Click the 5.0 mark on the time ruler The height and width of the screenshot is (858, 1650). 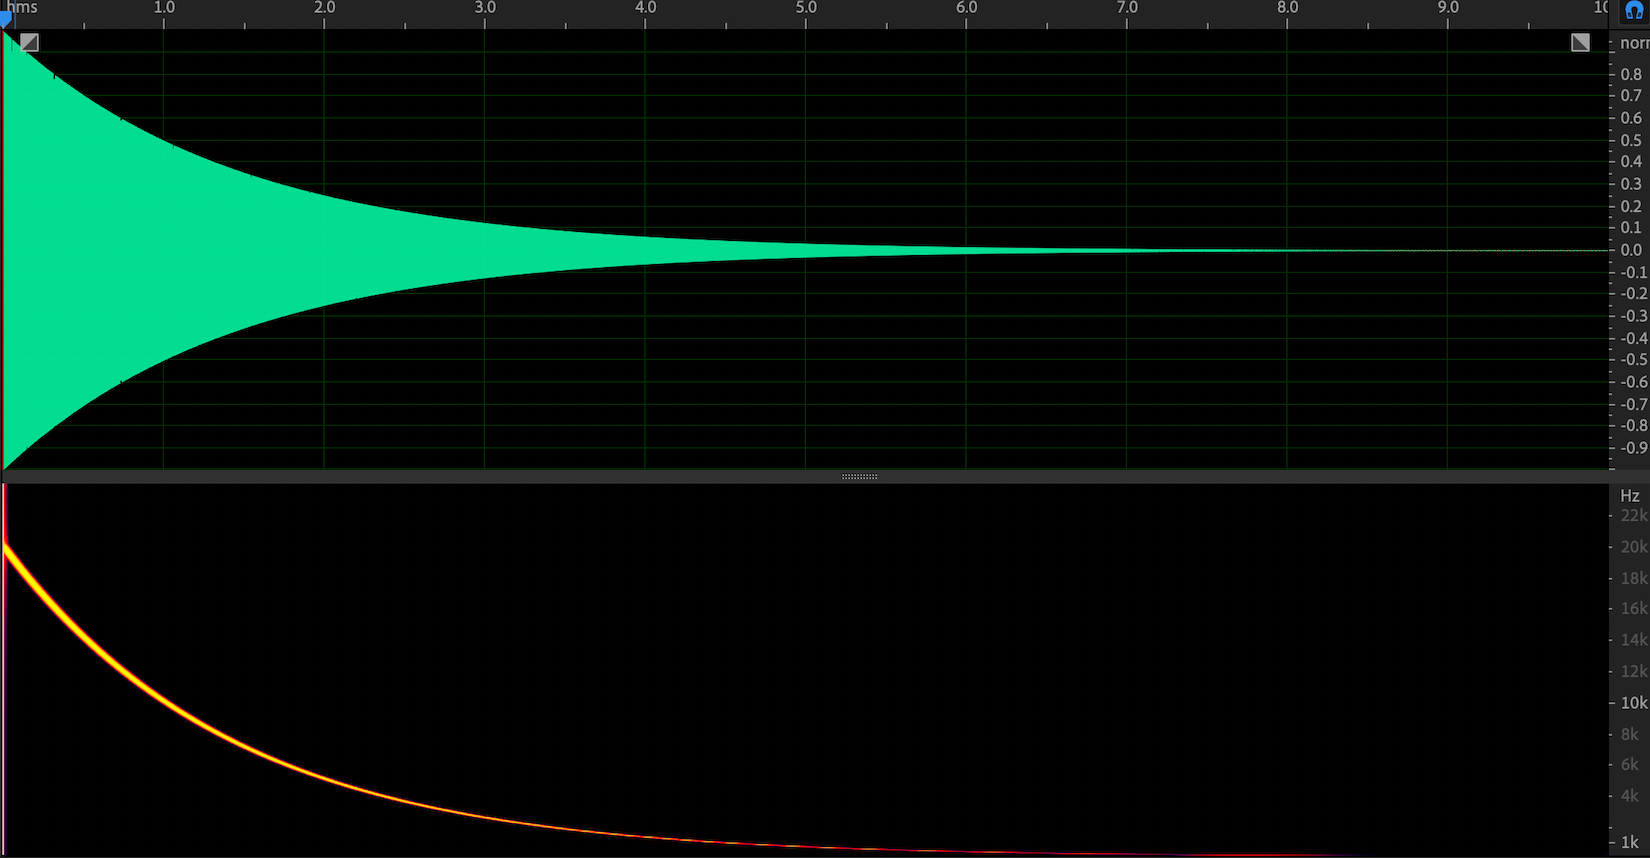(806, 8)
